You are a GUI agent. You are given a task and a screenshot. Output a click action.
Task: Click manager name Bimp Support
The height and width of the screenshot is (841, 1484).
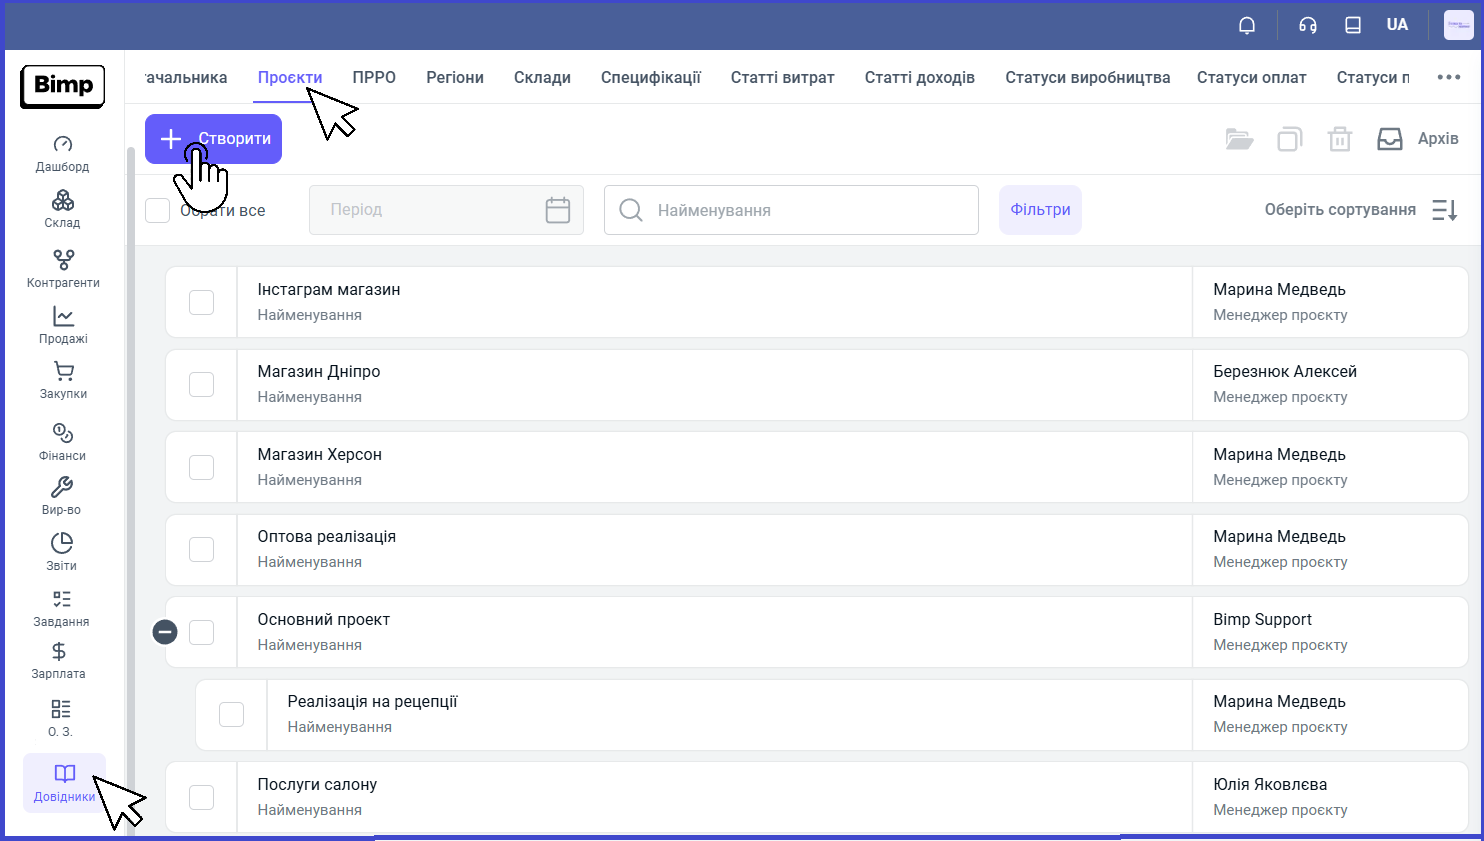click(1262, 620)
